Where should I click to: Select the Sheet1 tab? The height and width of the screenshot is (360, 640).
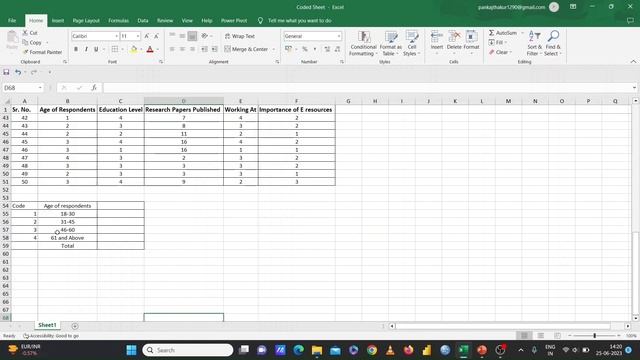coord(47,325)
